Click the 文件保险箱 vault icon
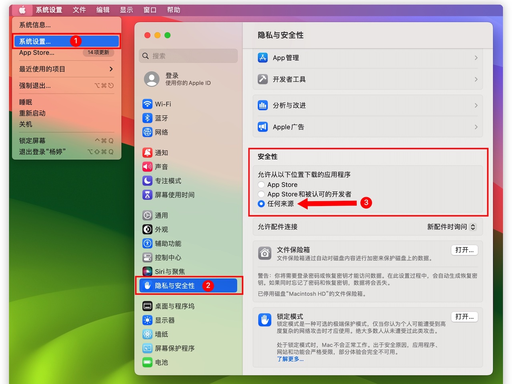 265,253
